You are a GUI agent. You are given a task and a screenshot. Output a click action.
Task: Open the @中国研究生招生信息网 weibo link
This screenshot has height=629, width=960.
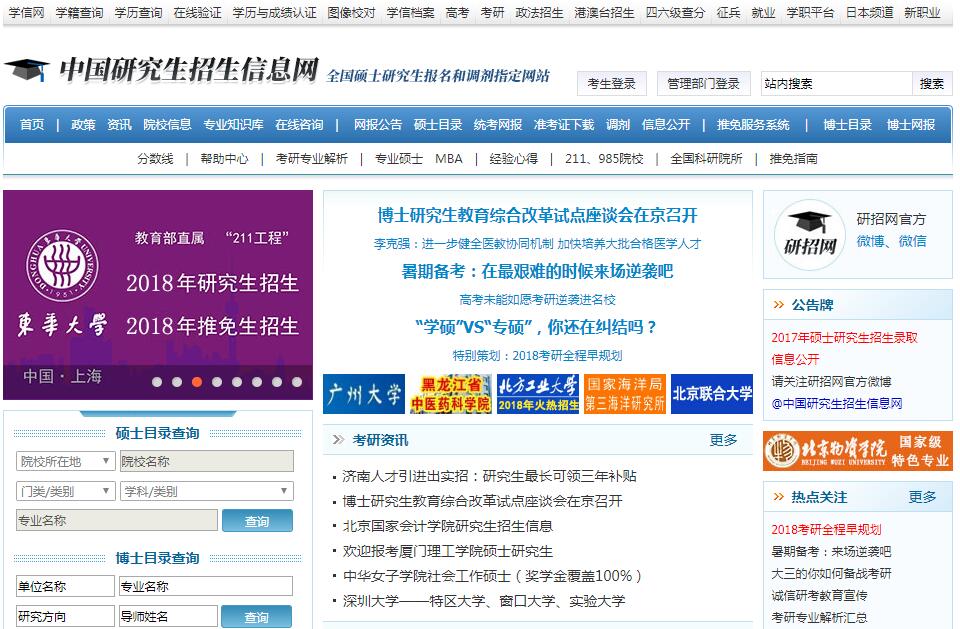(836, 404)
